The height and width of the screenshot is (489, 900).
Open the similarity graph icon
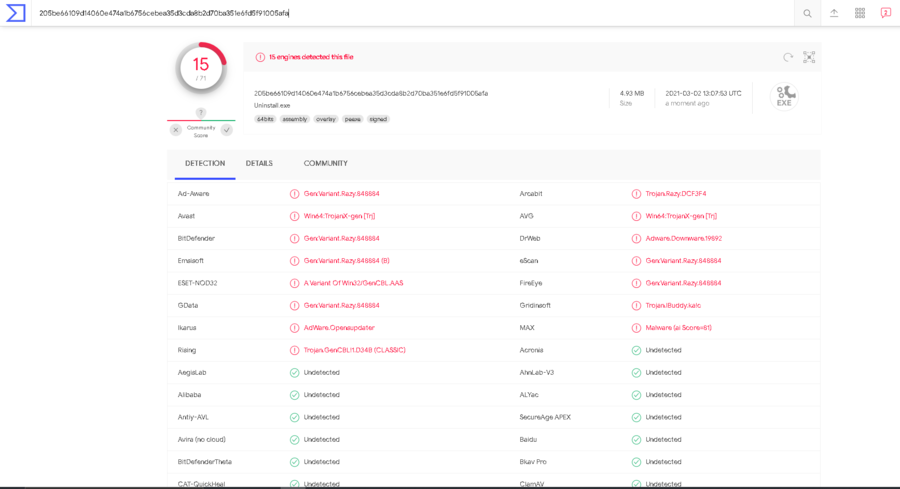coord(809,57)
